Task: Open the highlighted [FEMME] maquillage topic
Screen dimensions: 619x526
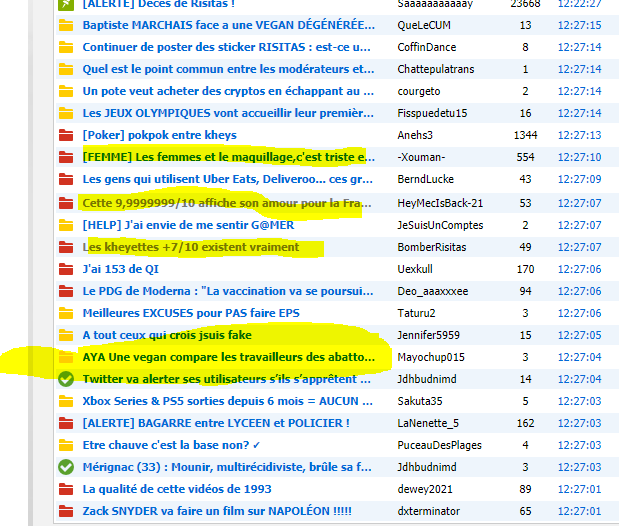Action: tap(224, 157)
